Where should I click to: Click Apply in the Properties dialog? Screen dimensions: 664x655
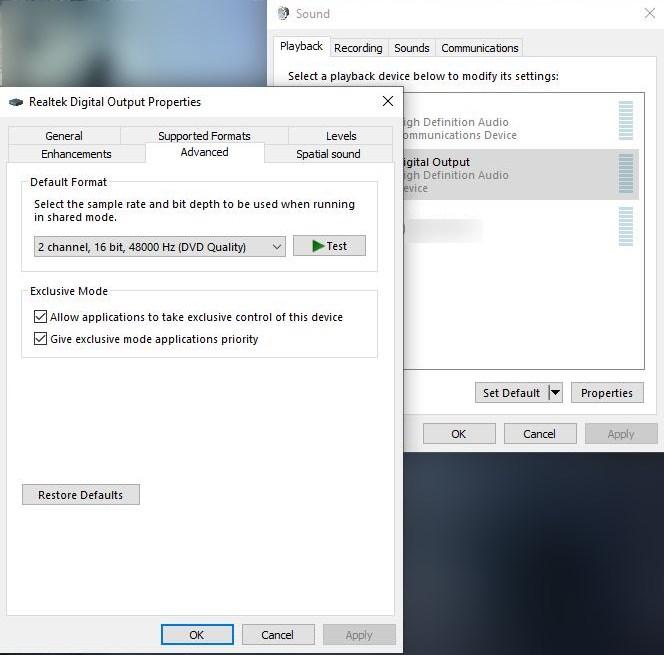pos(359,635)
